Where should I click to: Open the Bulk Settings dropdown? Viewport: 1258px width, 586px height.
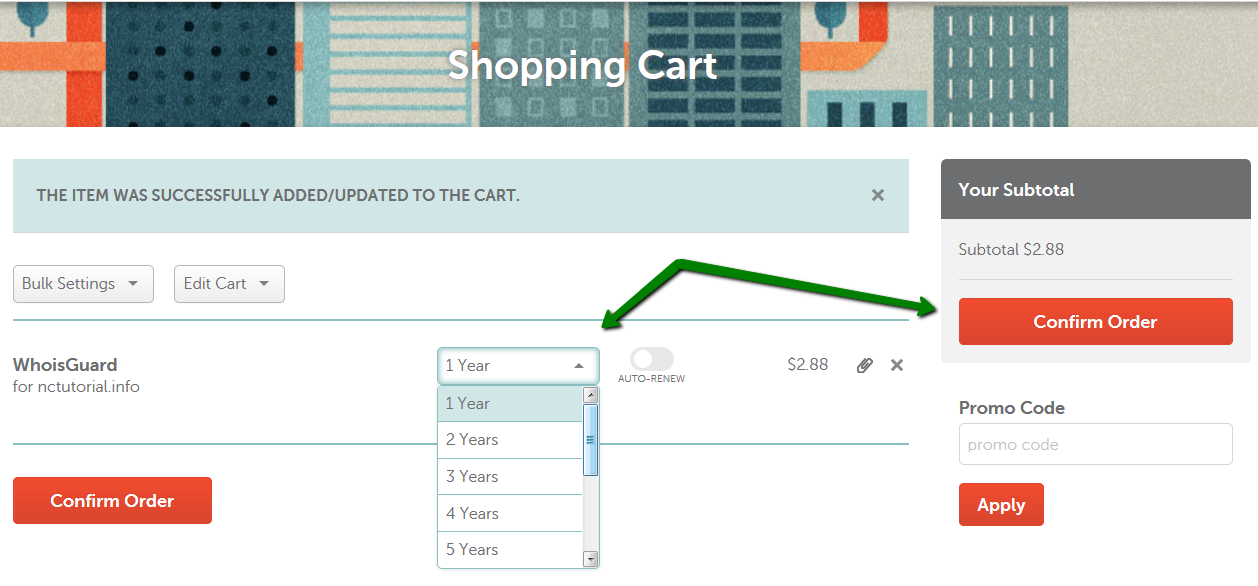point(83,284)
